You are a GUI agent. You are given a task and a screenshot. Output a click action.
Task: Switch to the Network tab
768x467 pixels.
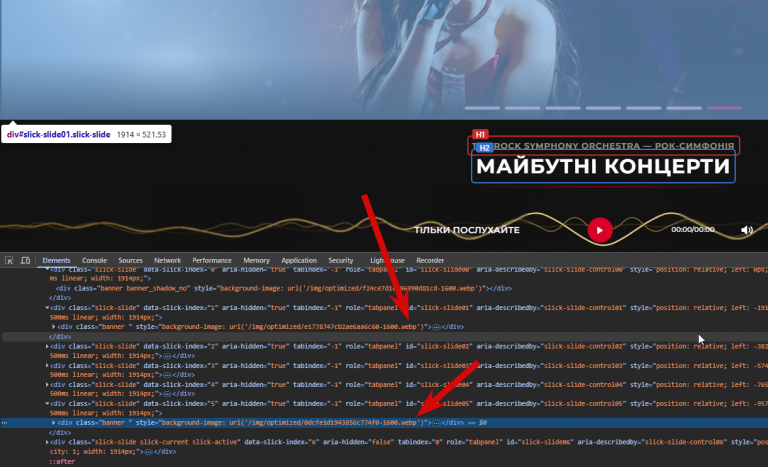168,260
